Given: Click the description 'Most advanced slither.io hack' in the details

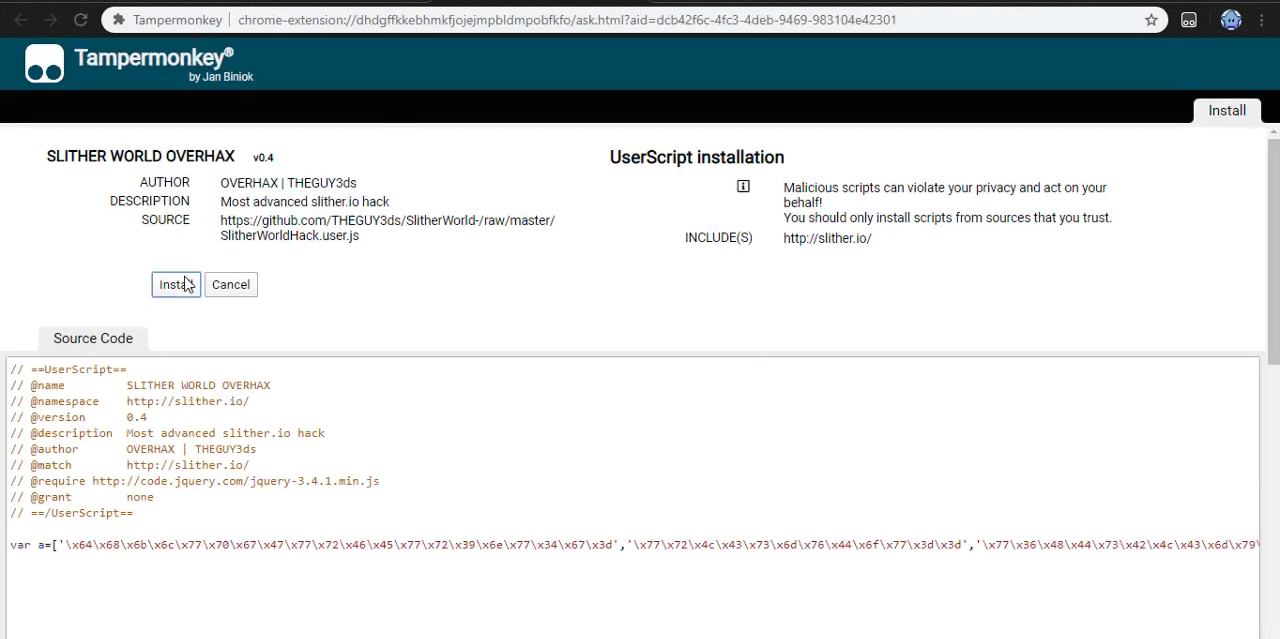Looking at the screenshot, I should point(305,201).
